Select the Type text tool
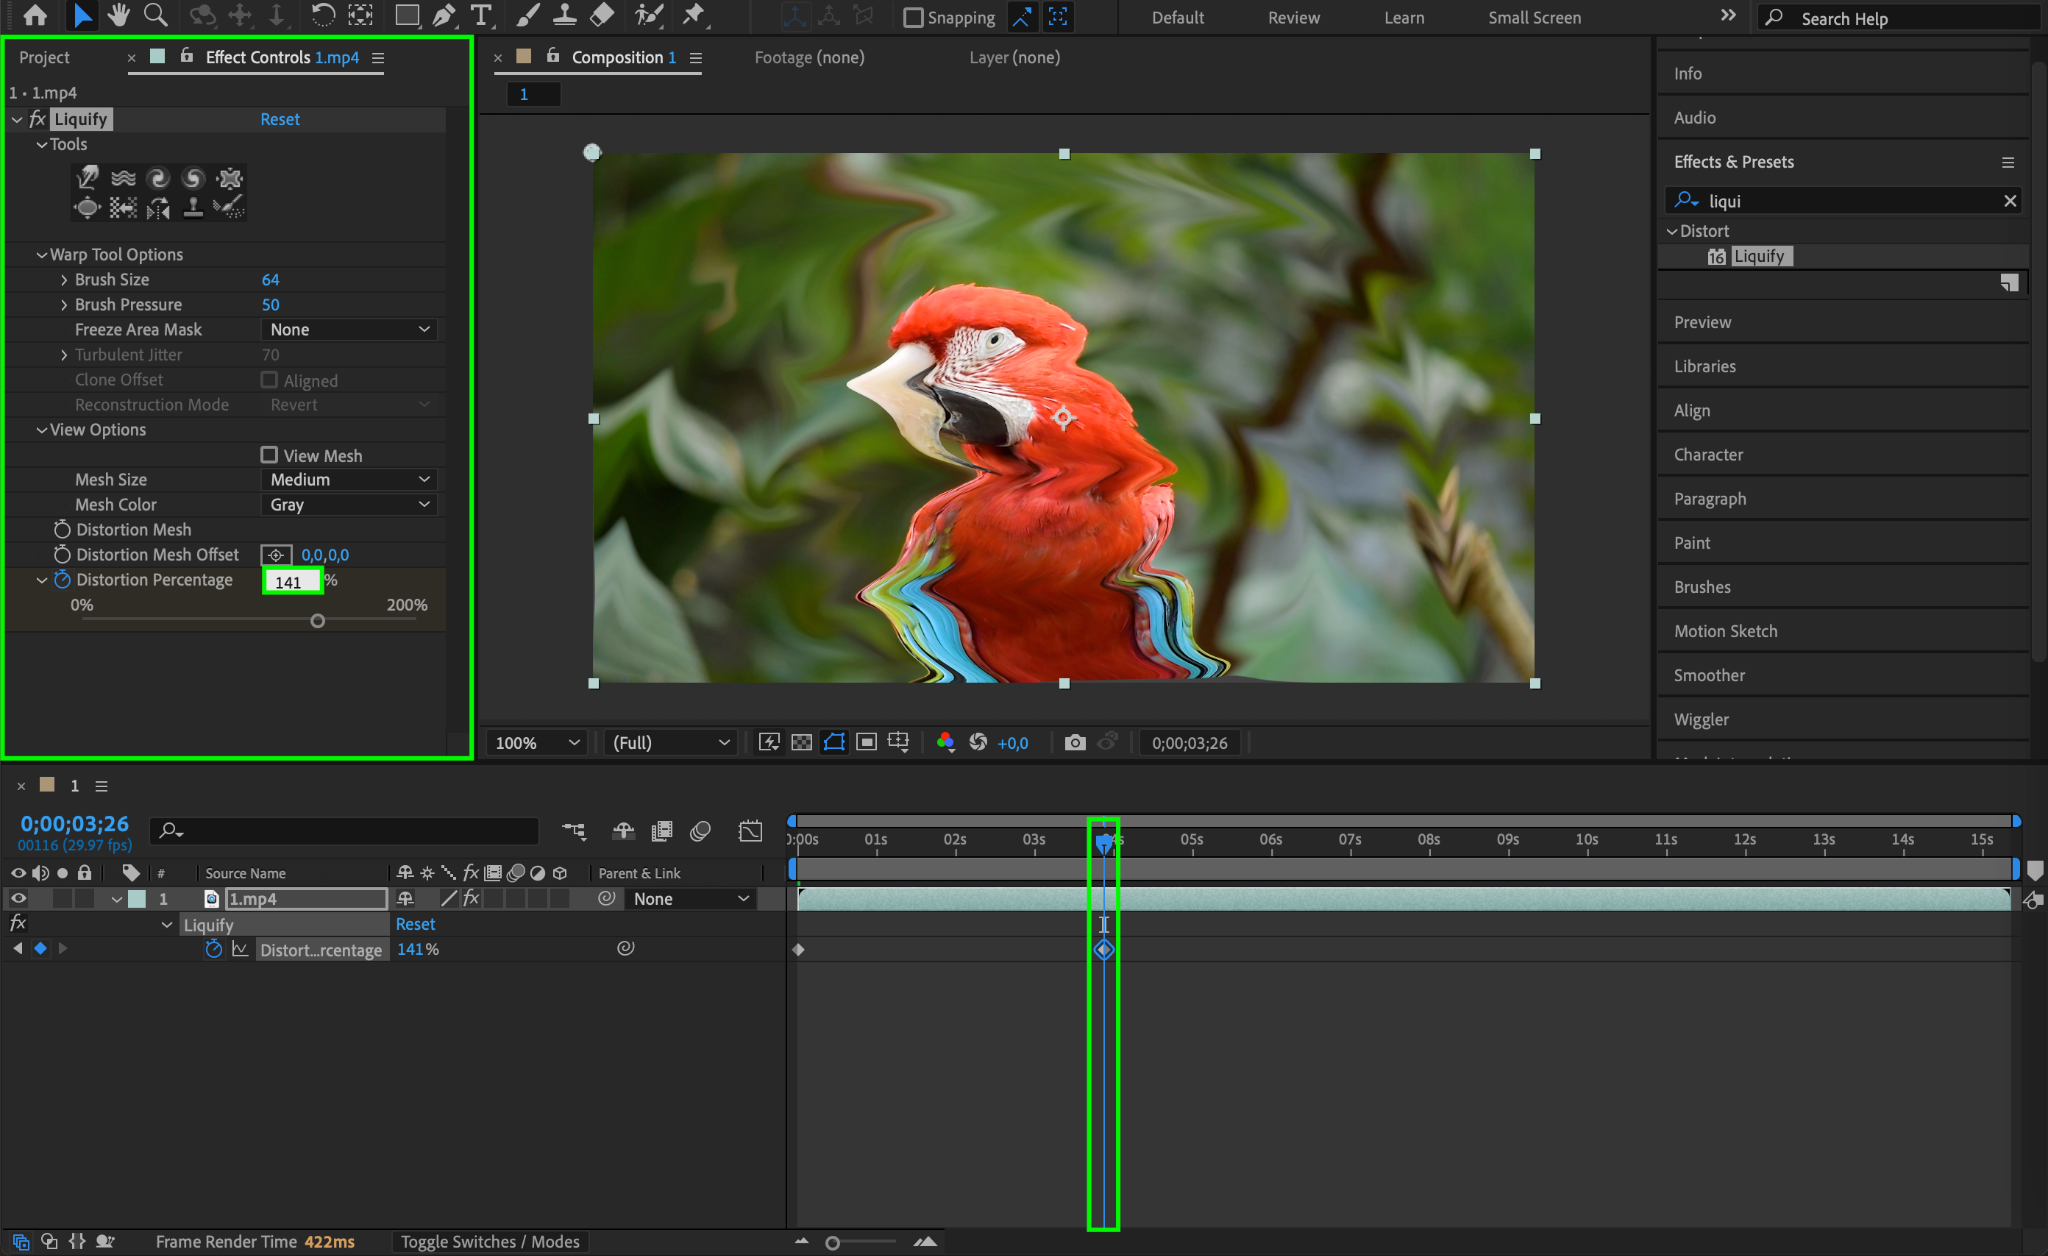The width and height of the screenshot is (2048, 1256). (x=481, y=15)
